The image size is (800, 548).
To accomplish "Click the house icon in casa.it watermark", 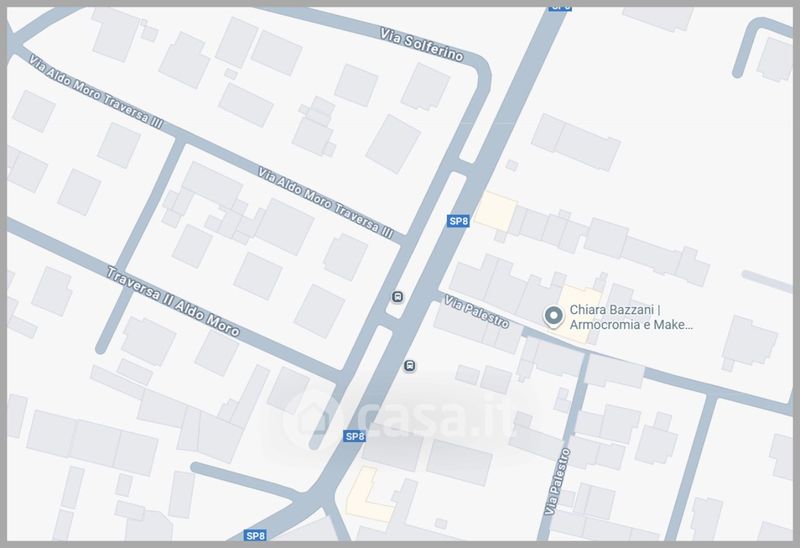I will coord(312,419).
